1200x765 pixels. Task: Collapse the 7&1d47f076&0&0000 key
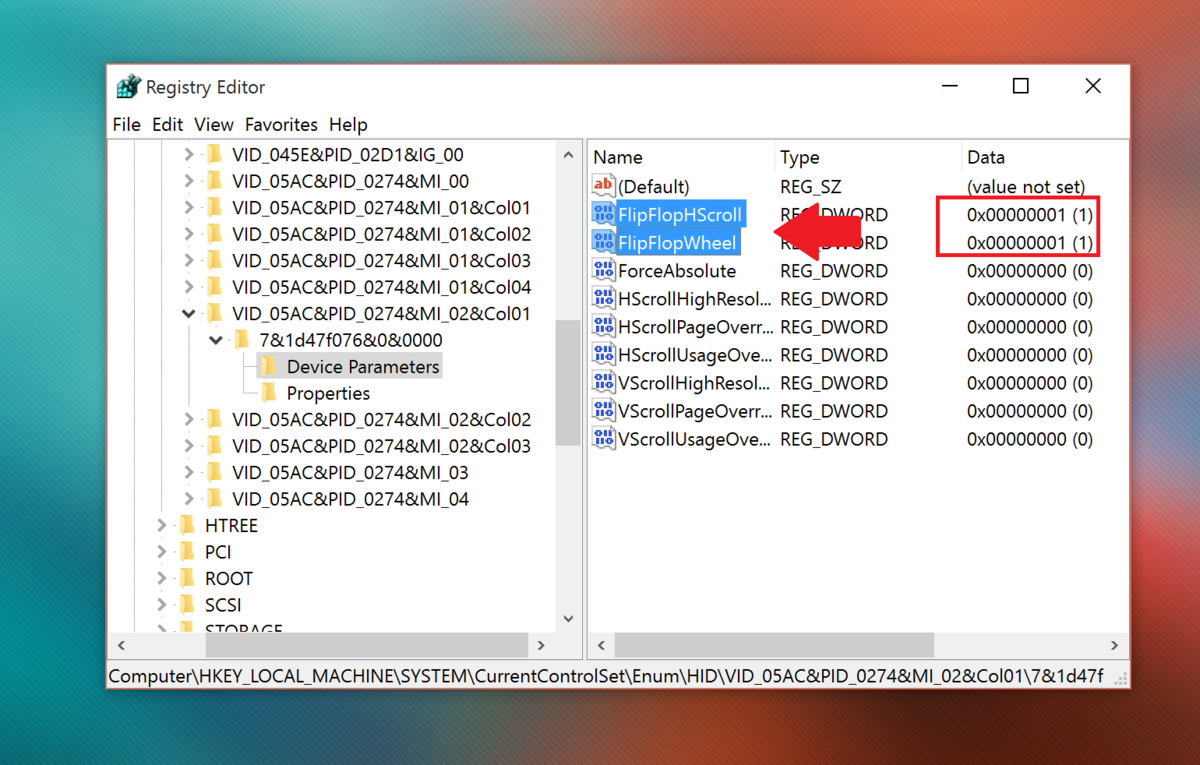(217, 339)
